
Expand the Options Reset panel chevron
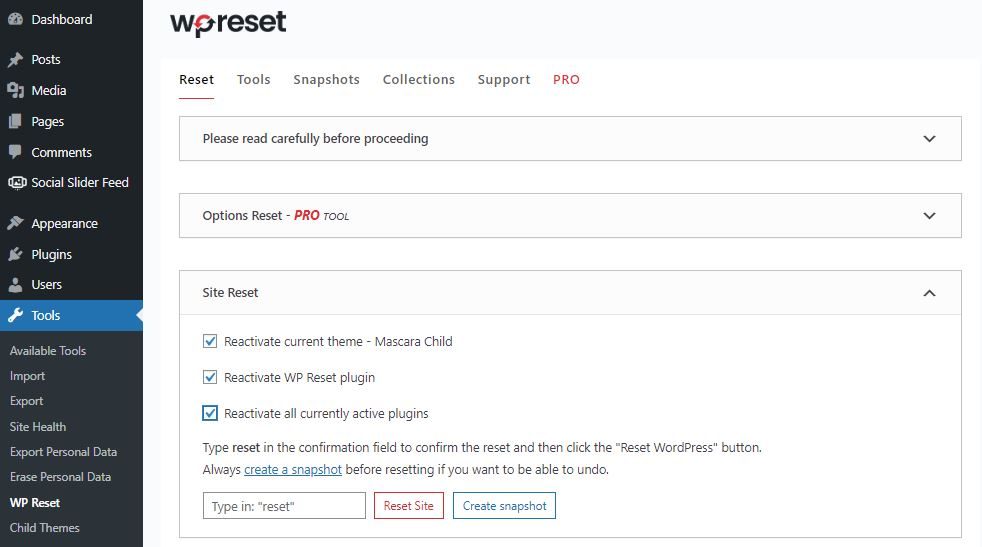click(x=929, y=216)
